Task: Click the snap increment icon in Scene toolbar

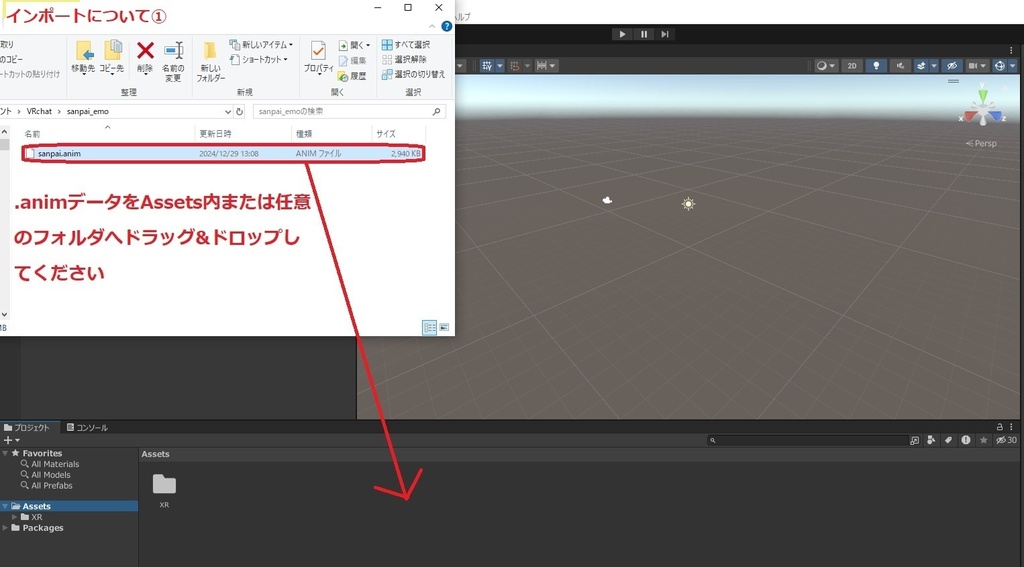Action: pos(515,65)
